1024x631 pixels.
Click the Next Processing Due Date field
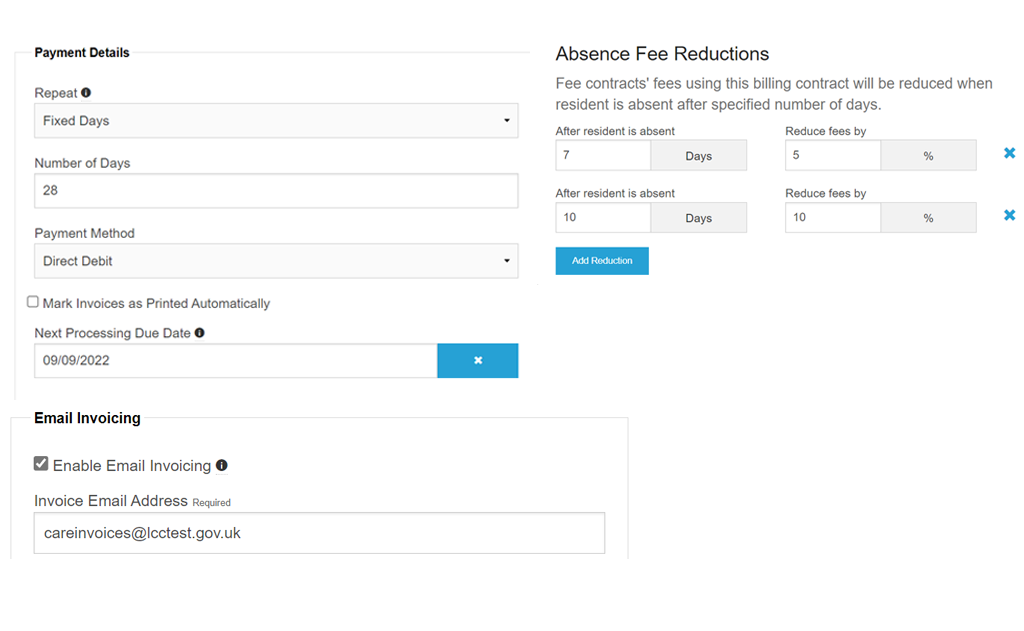point(236,361)
